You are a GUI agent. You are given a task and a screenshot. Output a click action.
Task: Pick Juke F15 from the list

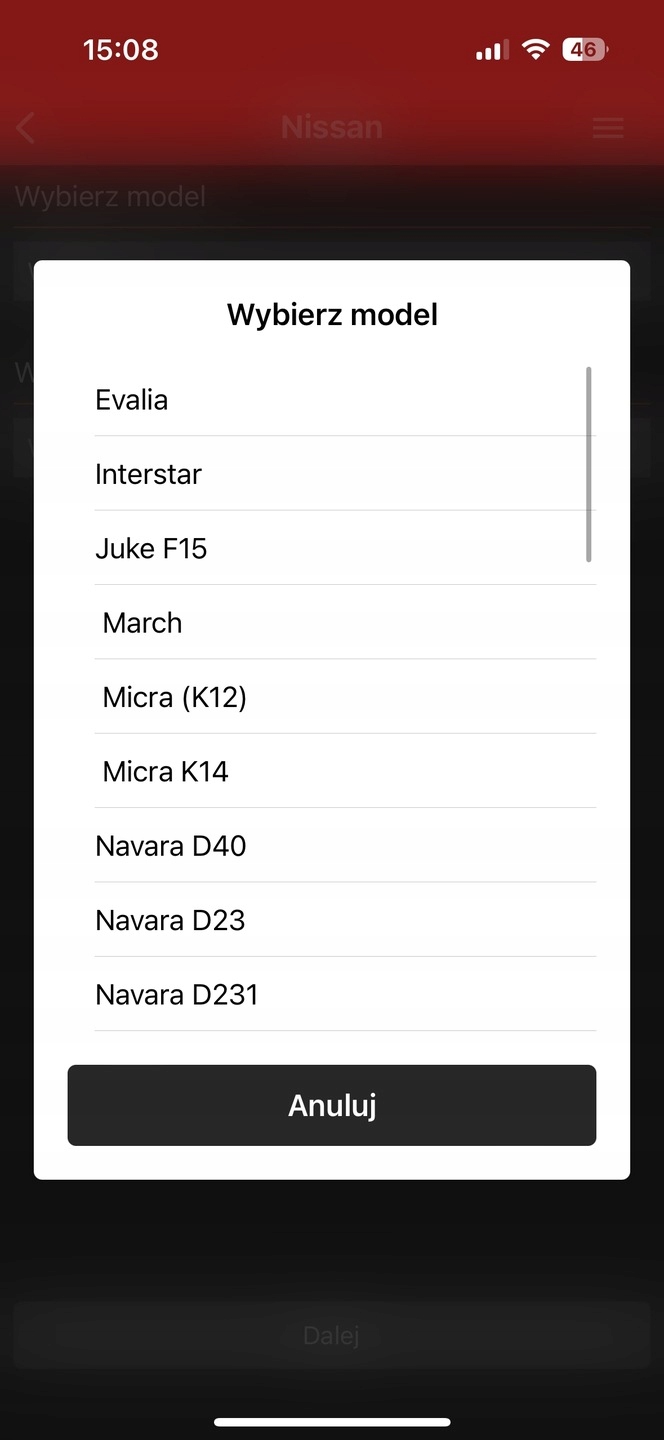point(151,548)
